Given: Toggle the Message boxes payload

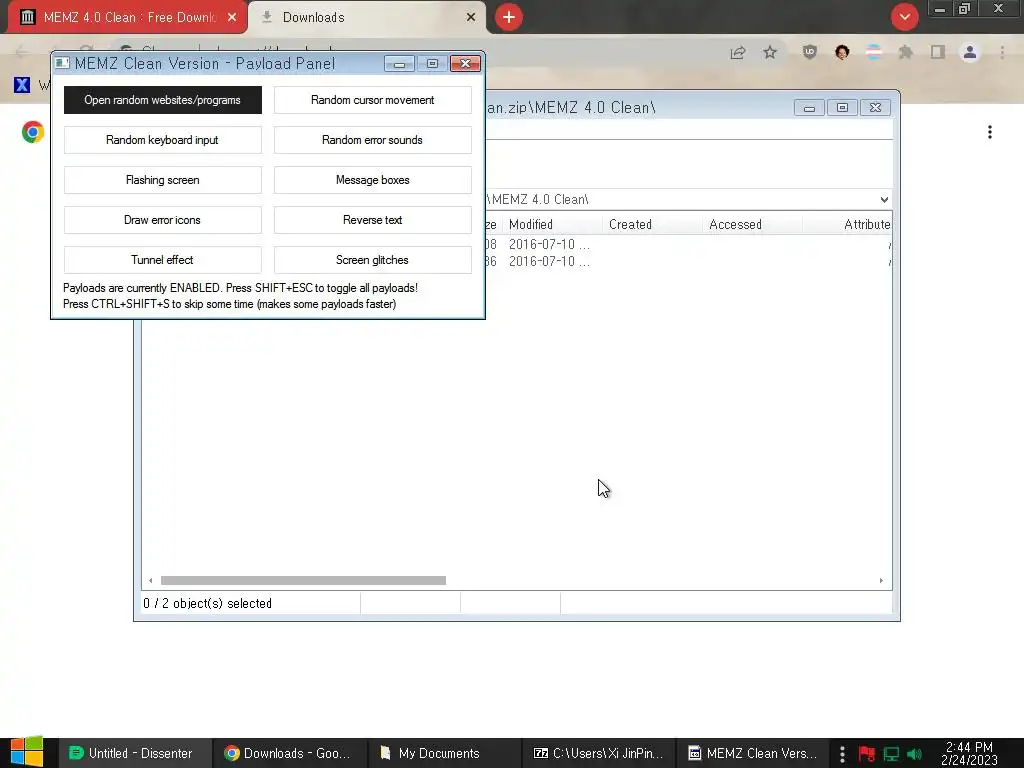Looking at the screenshot, I should pyautogui.click(x=372, y=180).
